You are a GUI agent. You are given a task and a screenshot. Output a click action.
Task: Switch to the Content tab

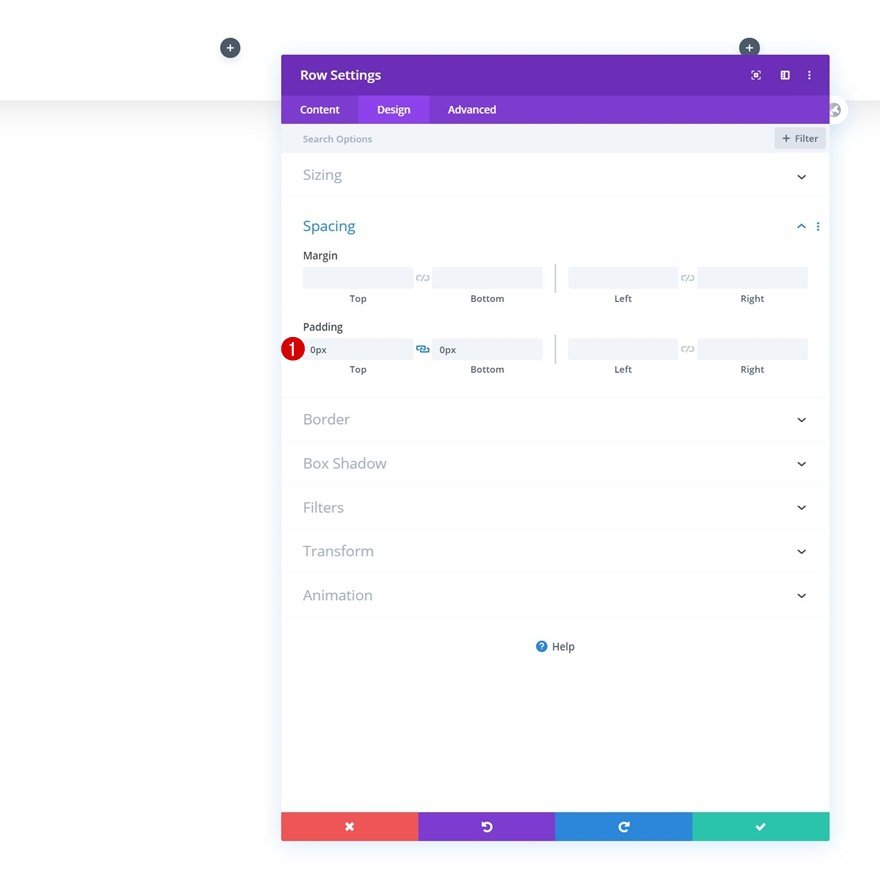(x=319, y=110)
